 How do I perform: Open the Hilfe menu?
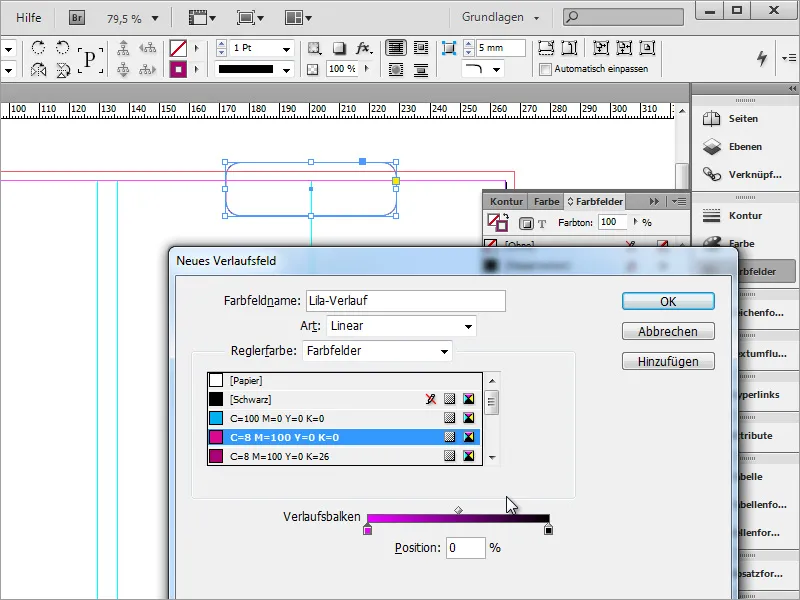[29, 18]
